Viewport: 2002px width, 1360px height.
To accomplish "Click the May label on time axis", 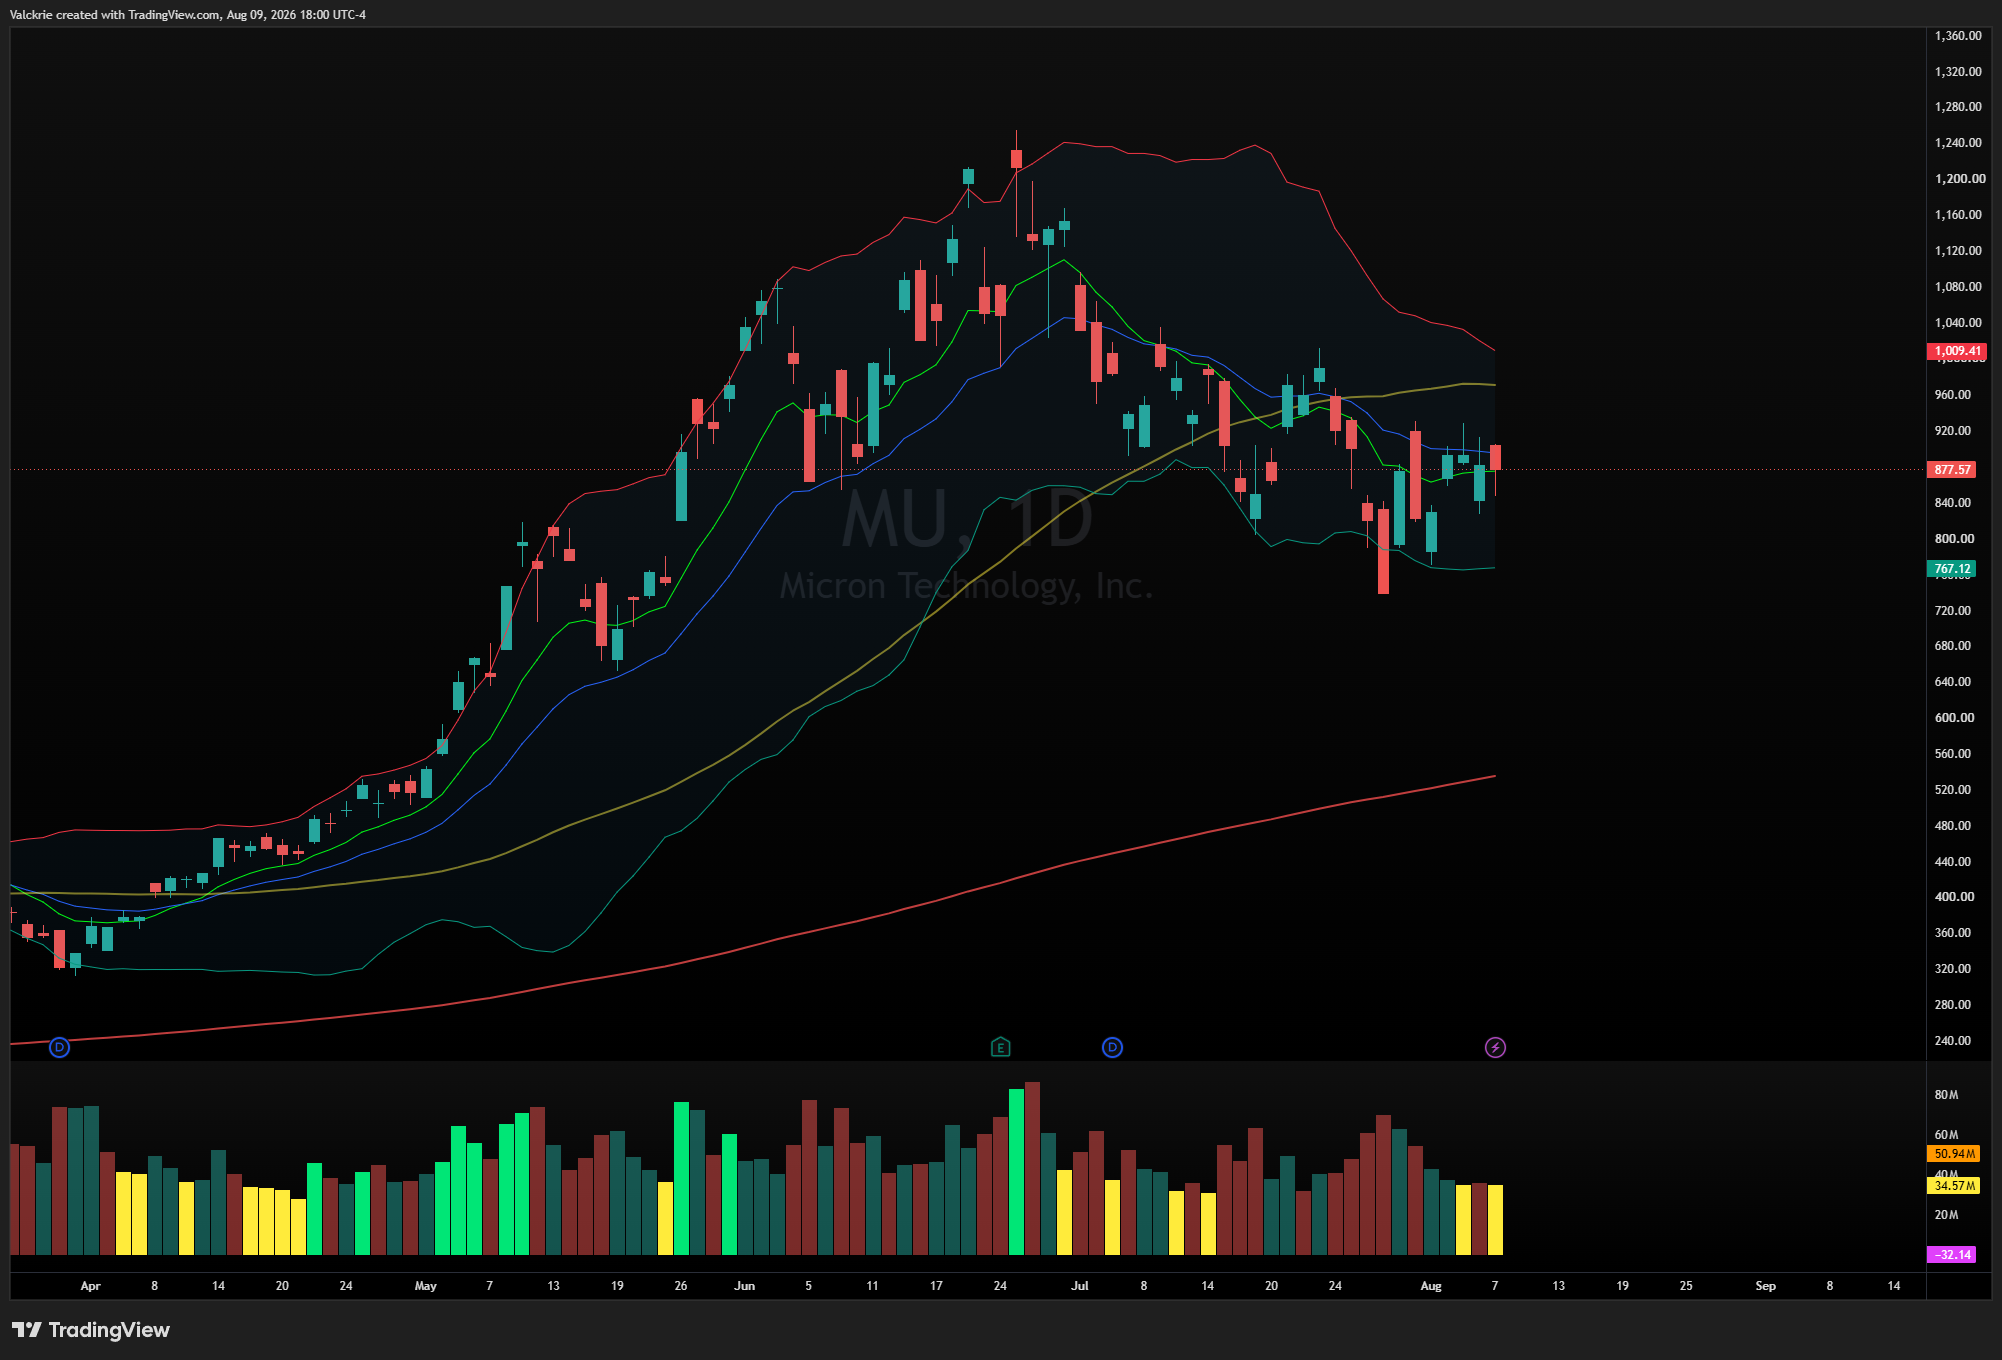I will pos(425,1286).
